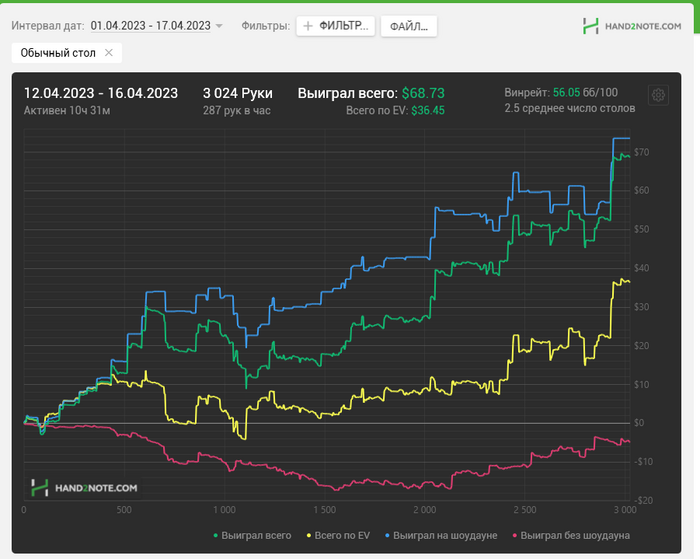This screenshot has height=559, width=700.
Task: Click the ФАЙЛ... button
Action: coord(408,26)
